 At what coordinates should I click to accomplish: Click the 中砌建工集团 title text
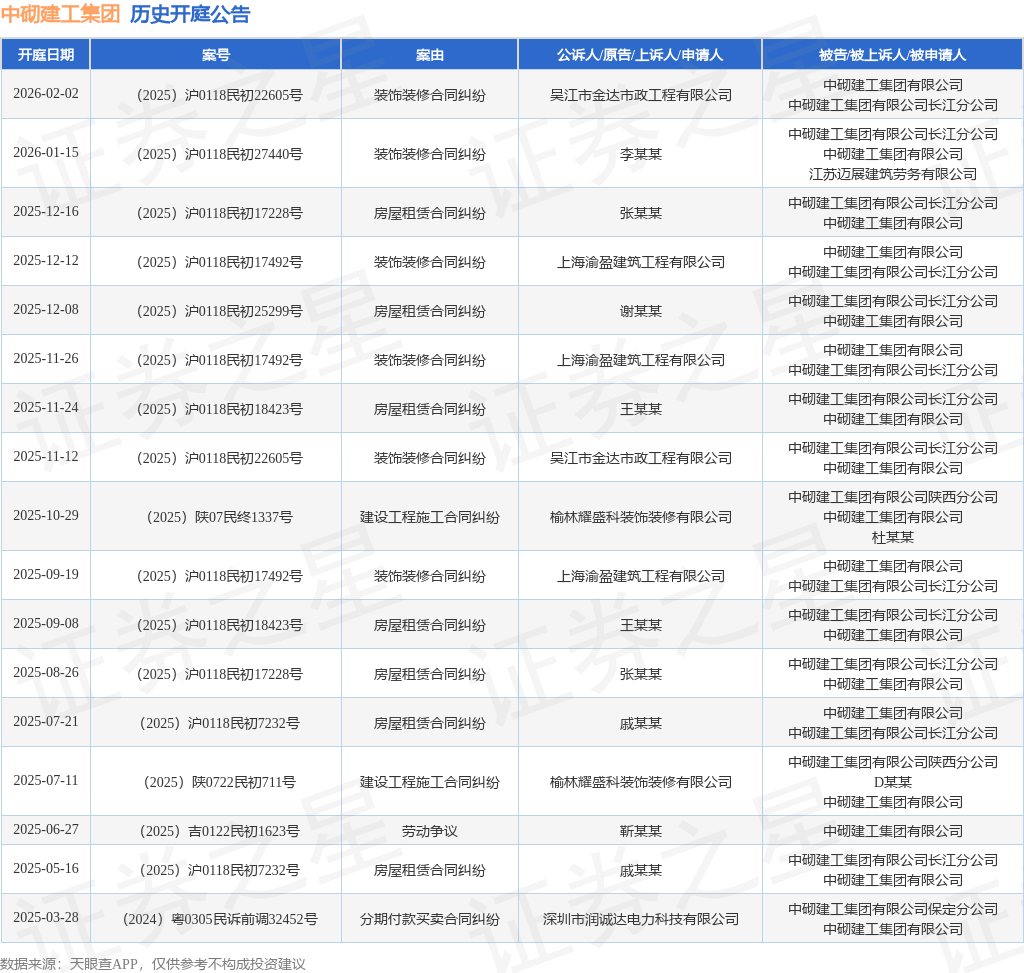pyautogui.click(x=60, y=14)
